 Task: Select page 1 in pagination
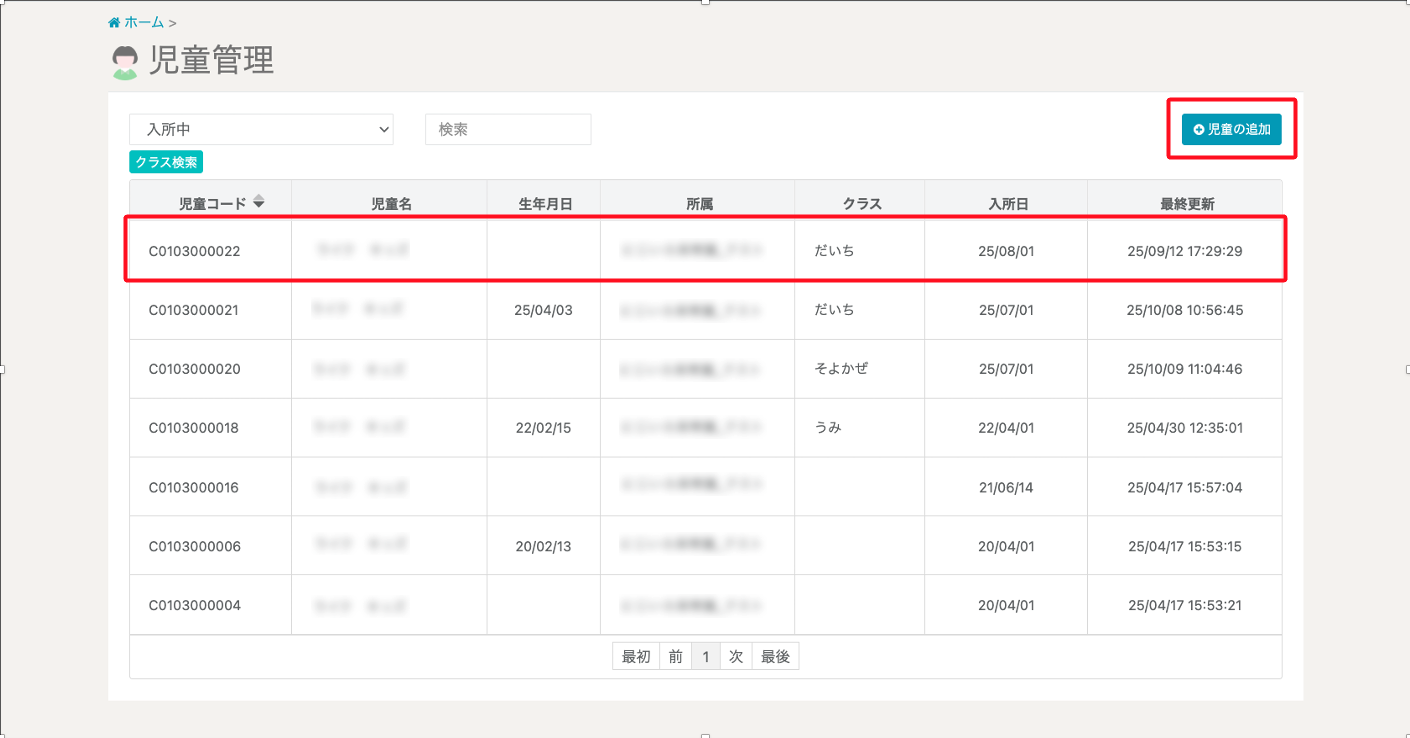pos(705,657)
